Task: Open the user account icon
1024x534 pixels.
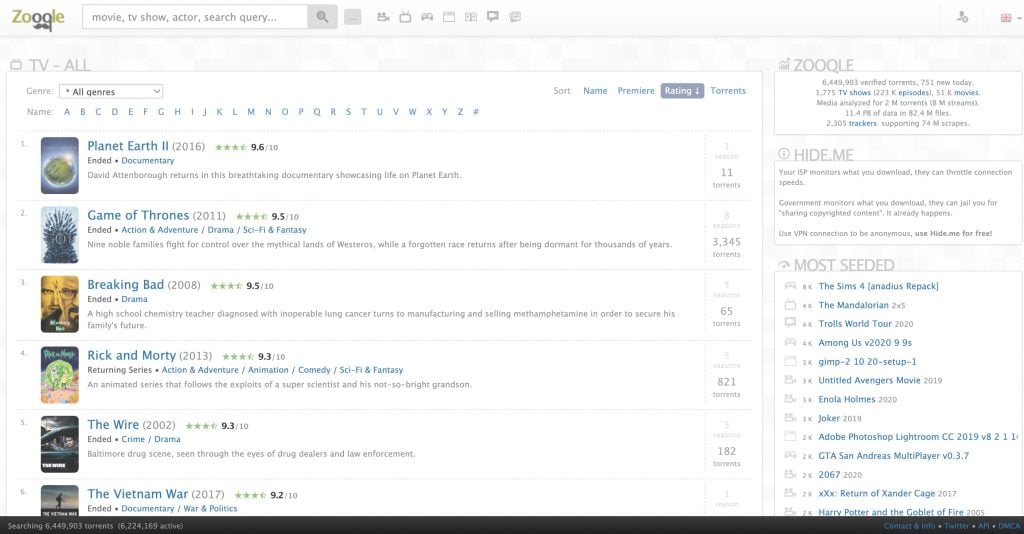Action: [x=962, y=18]
